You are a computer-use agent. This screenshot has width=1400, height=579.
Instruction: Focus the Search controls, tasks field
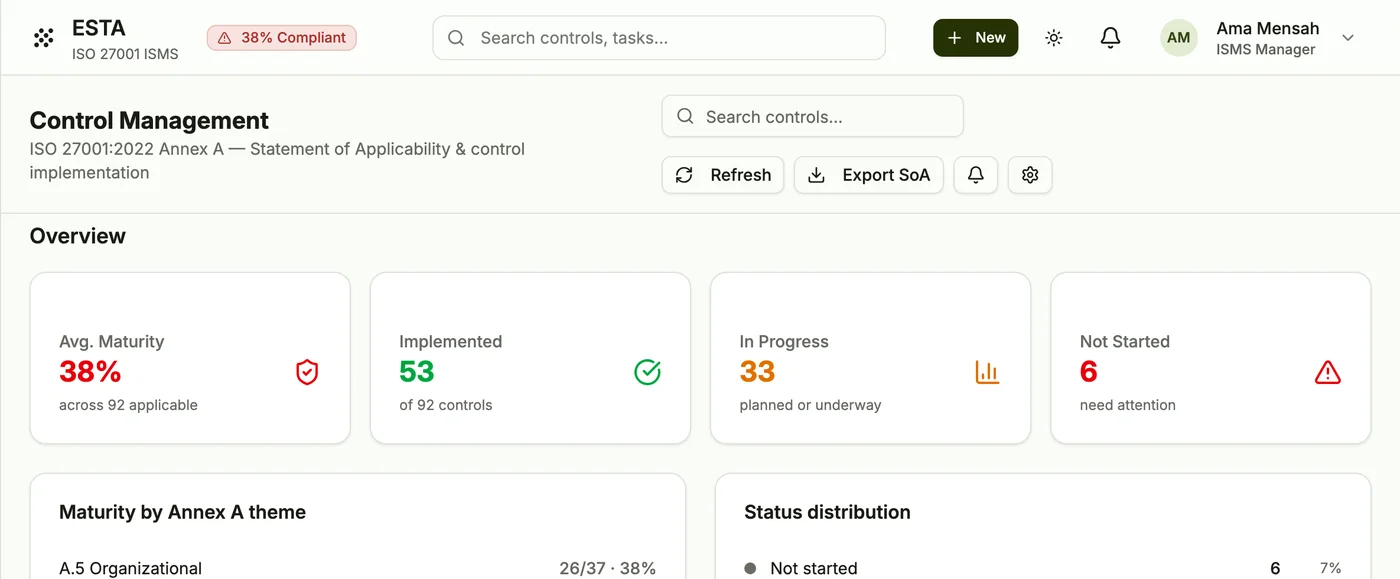pos(659,38)
